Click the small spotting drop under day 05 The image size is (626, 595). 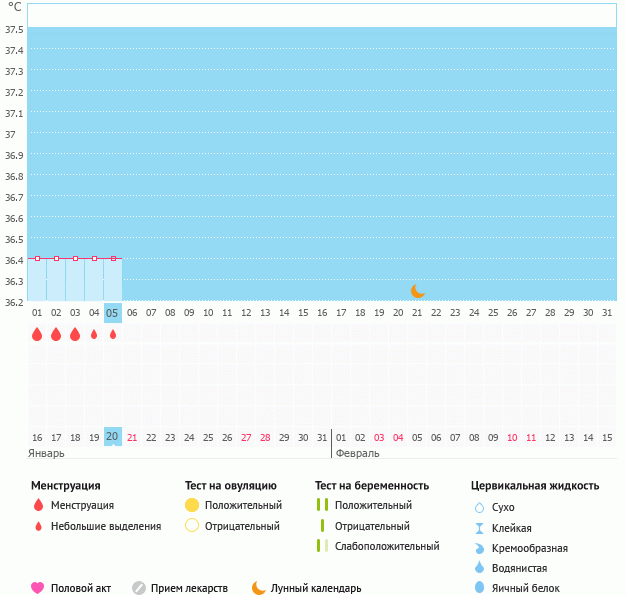click(113, 335)
